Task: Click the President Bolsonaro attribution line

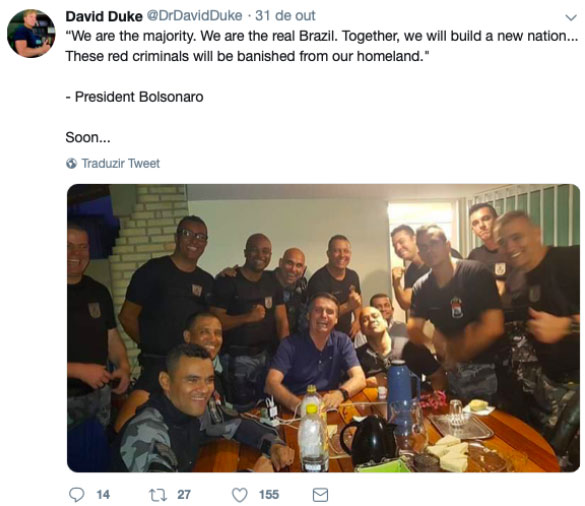Action: click(x=134, y=97)
